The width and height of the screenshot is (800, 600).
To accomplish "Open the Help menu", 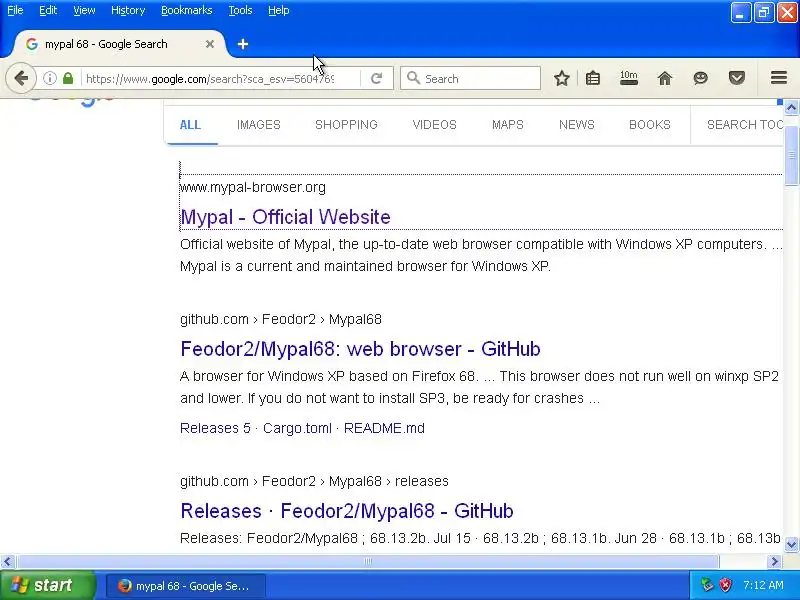I will pyautogui.click(x=279, y=10).
